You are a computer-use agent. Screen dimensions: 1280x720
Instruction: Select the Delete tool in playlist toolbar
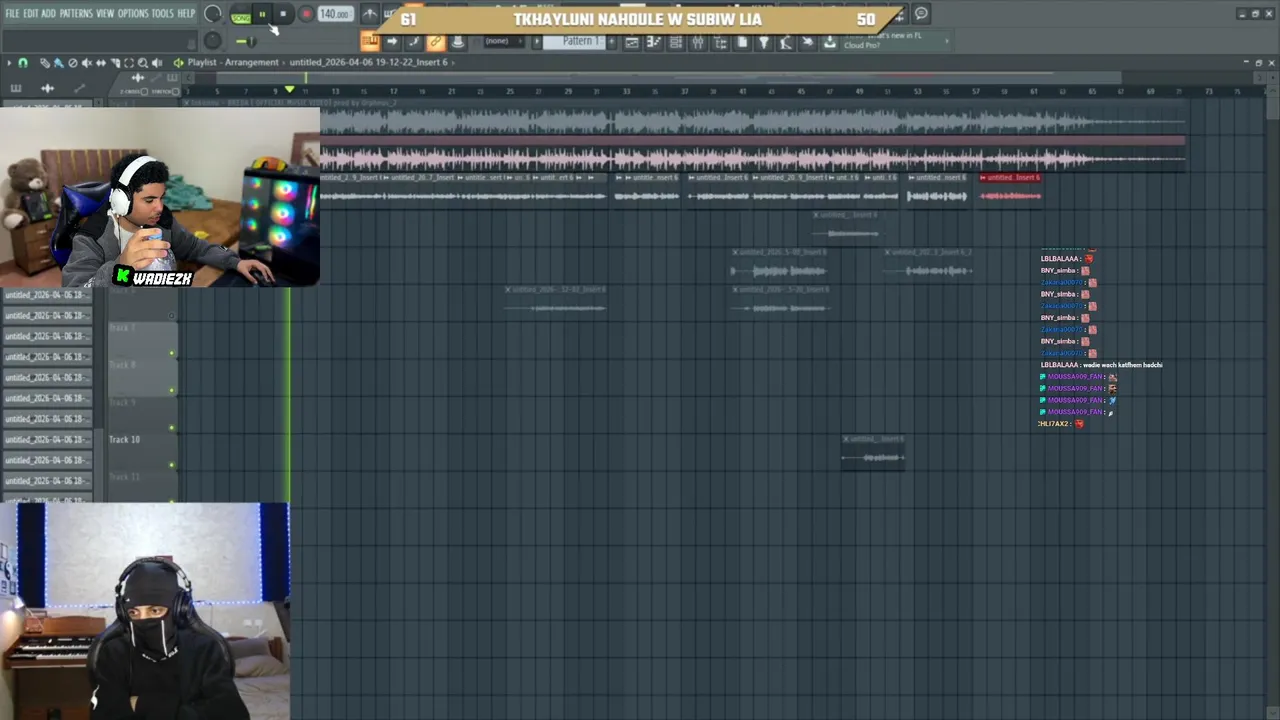[73, 62]
